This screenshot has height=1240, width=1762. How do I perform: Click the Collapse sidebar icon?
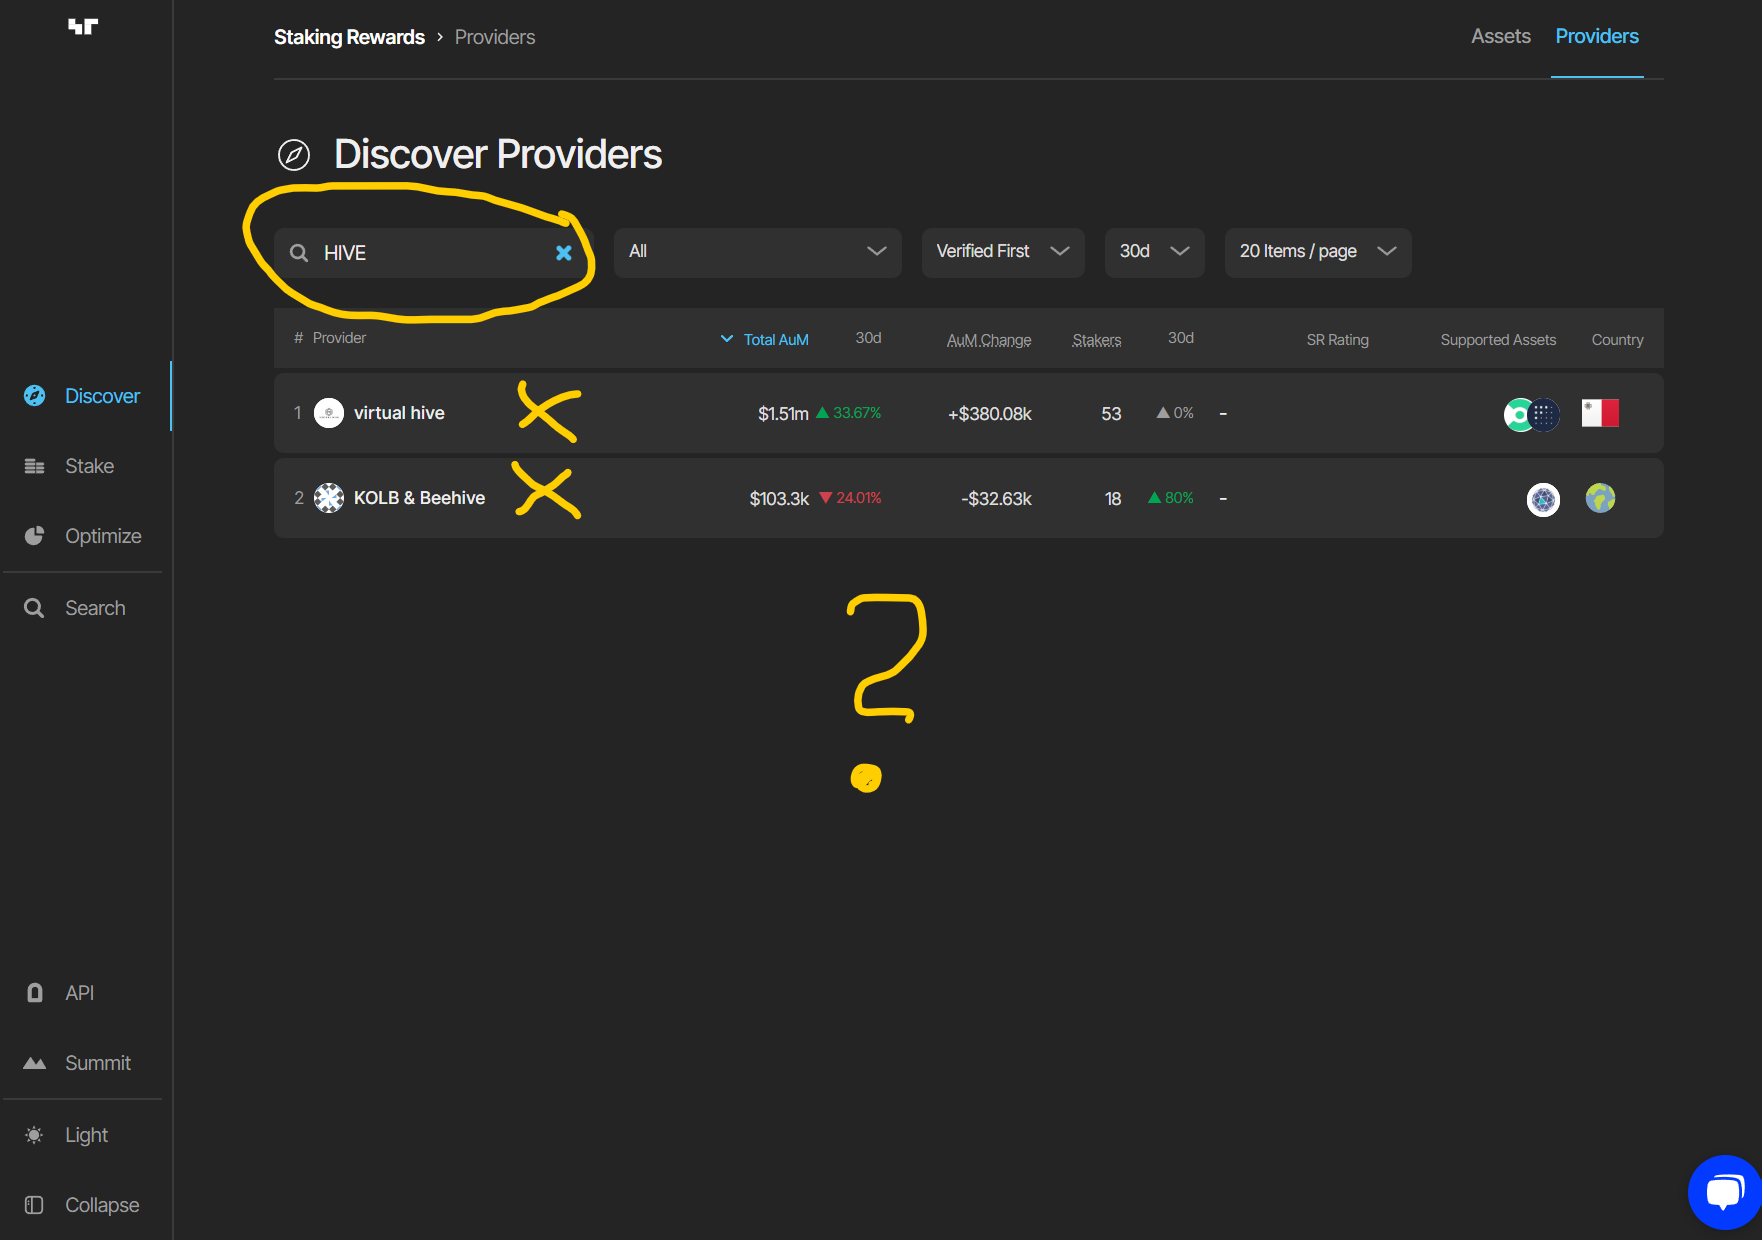pyautogui.click(x=34, y=1205)
